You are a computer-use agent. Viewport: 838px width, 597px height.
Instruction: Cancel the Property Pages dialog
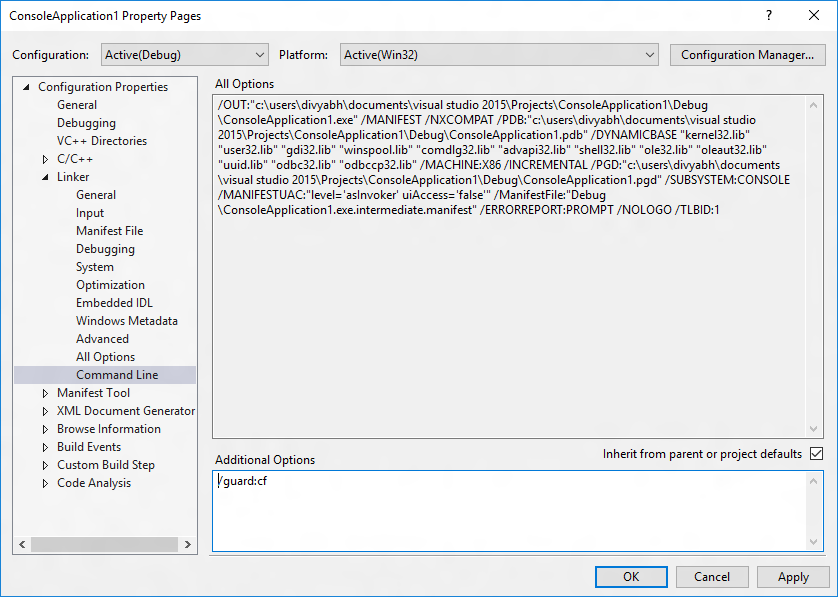click(712, 576)
